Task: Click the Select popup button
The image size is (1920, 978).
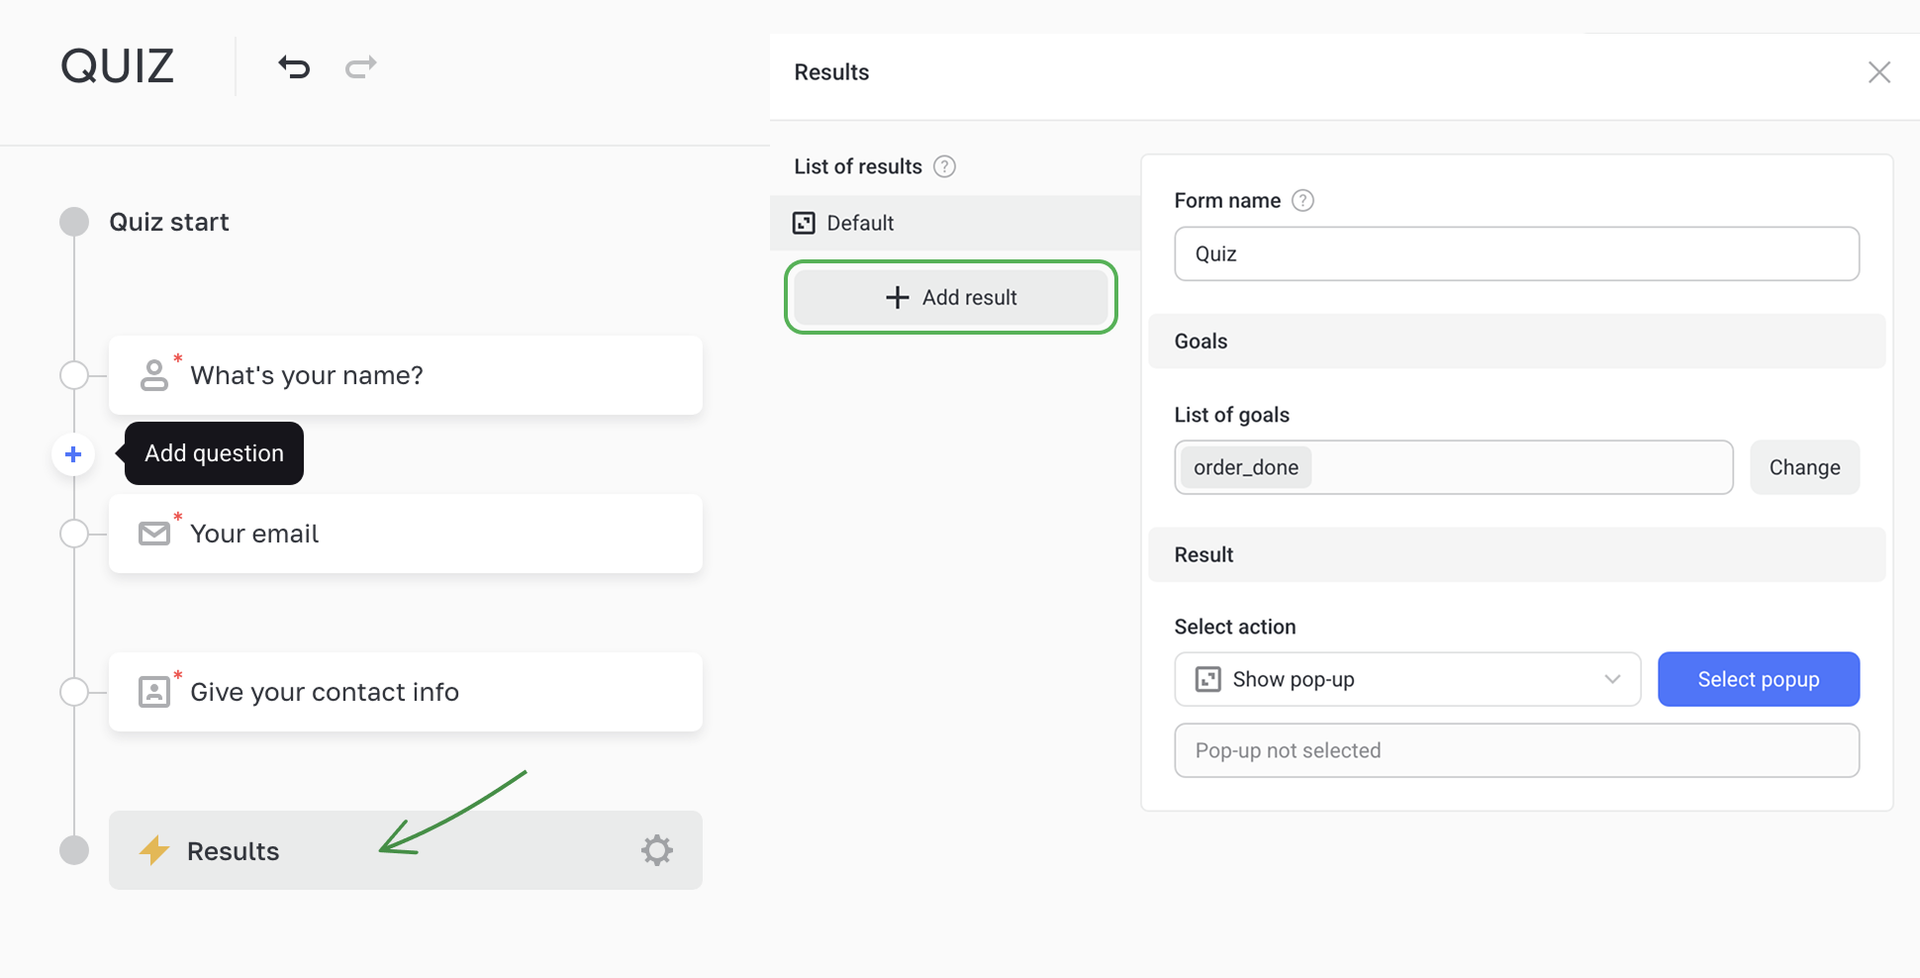Action: 1758,680
